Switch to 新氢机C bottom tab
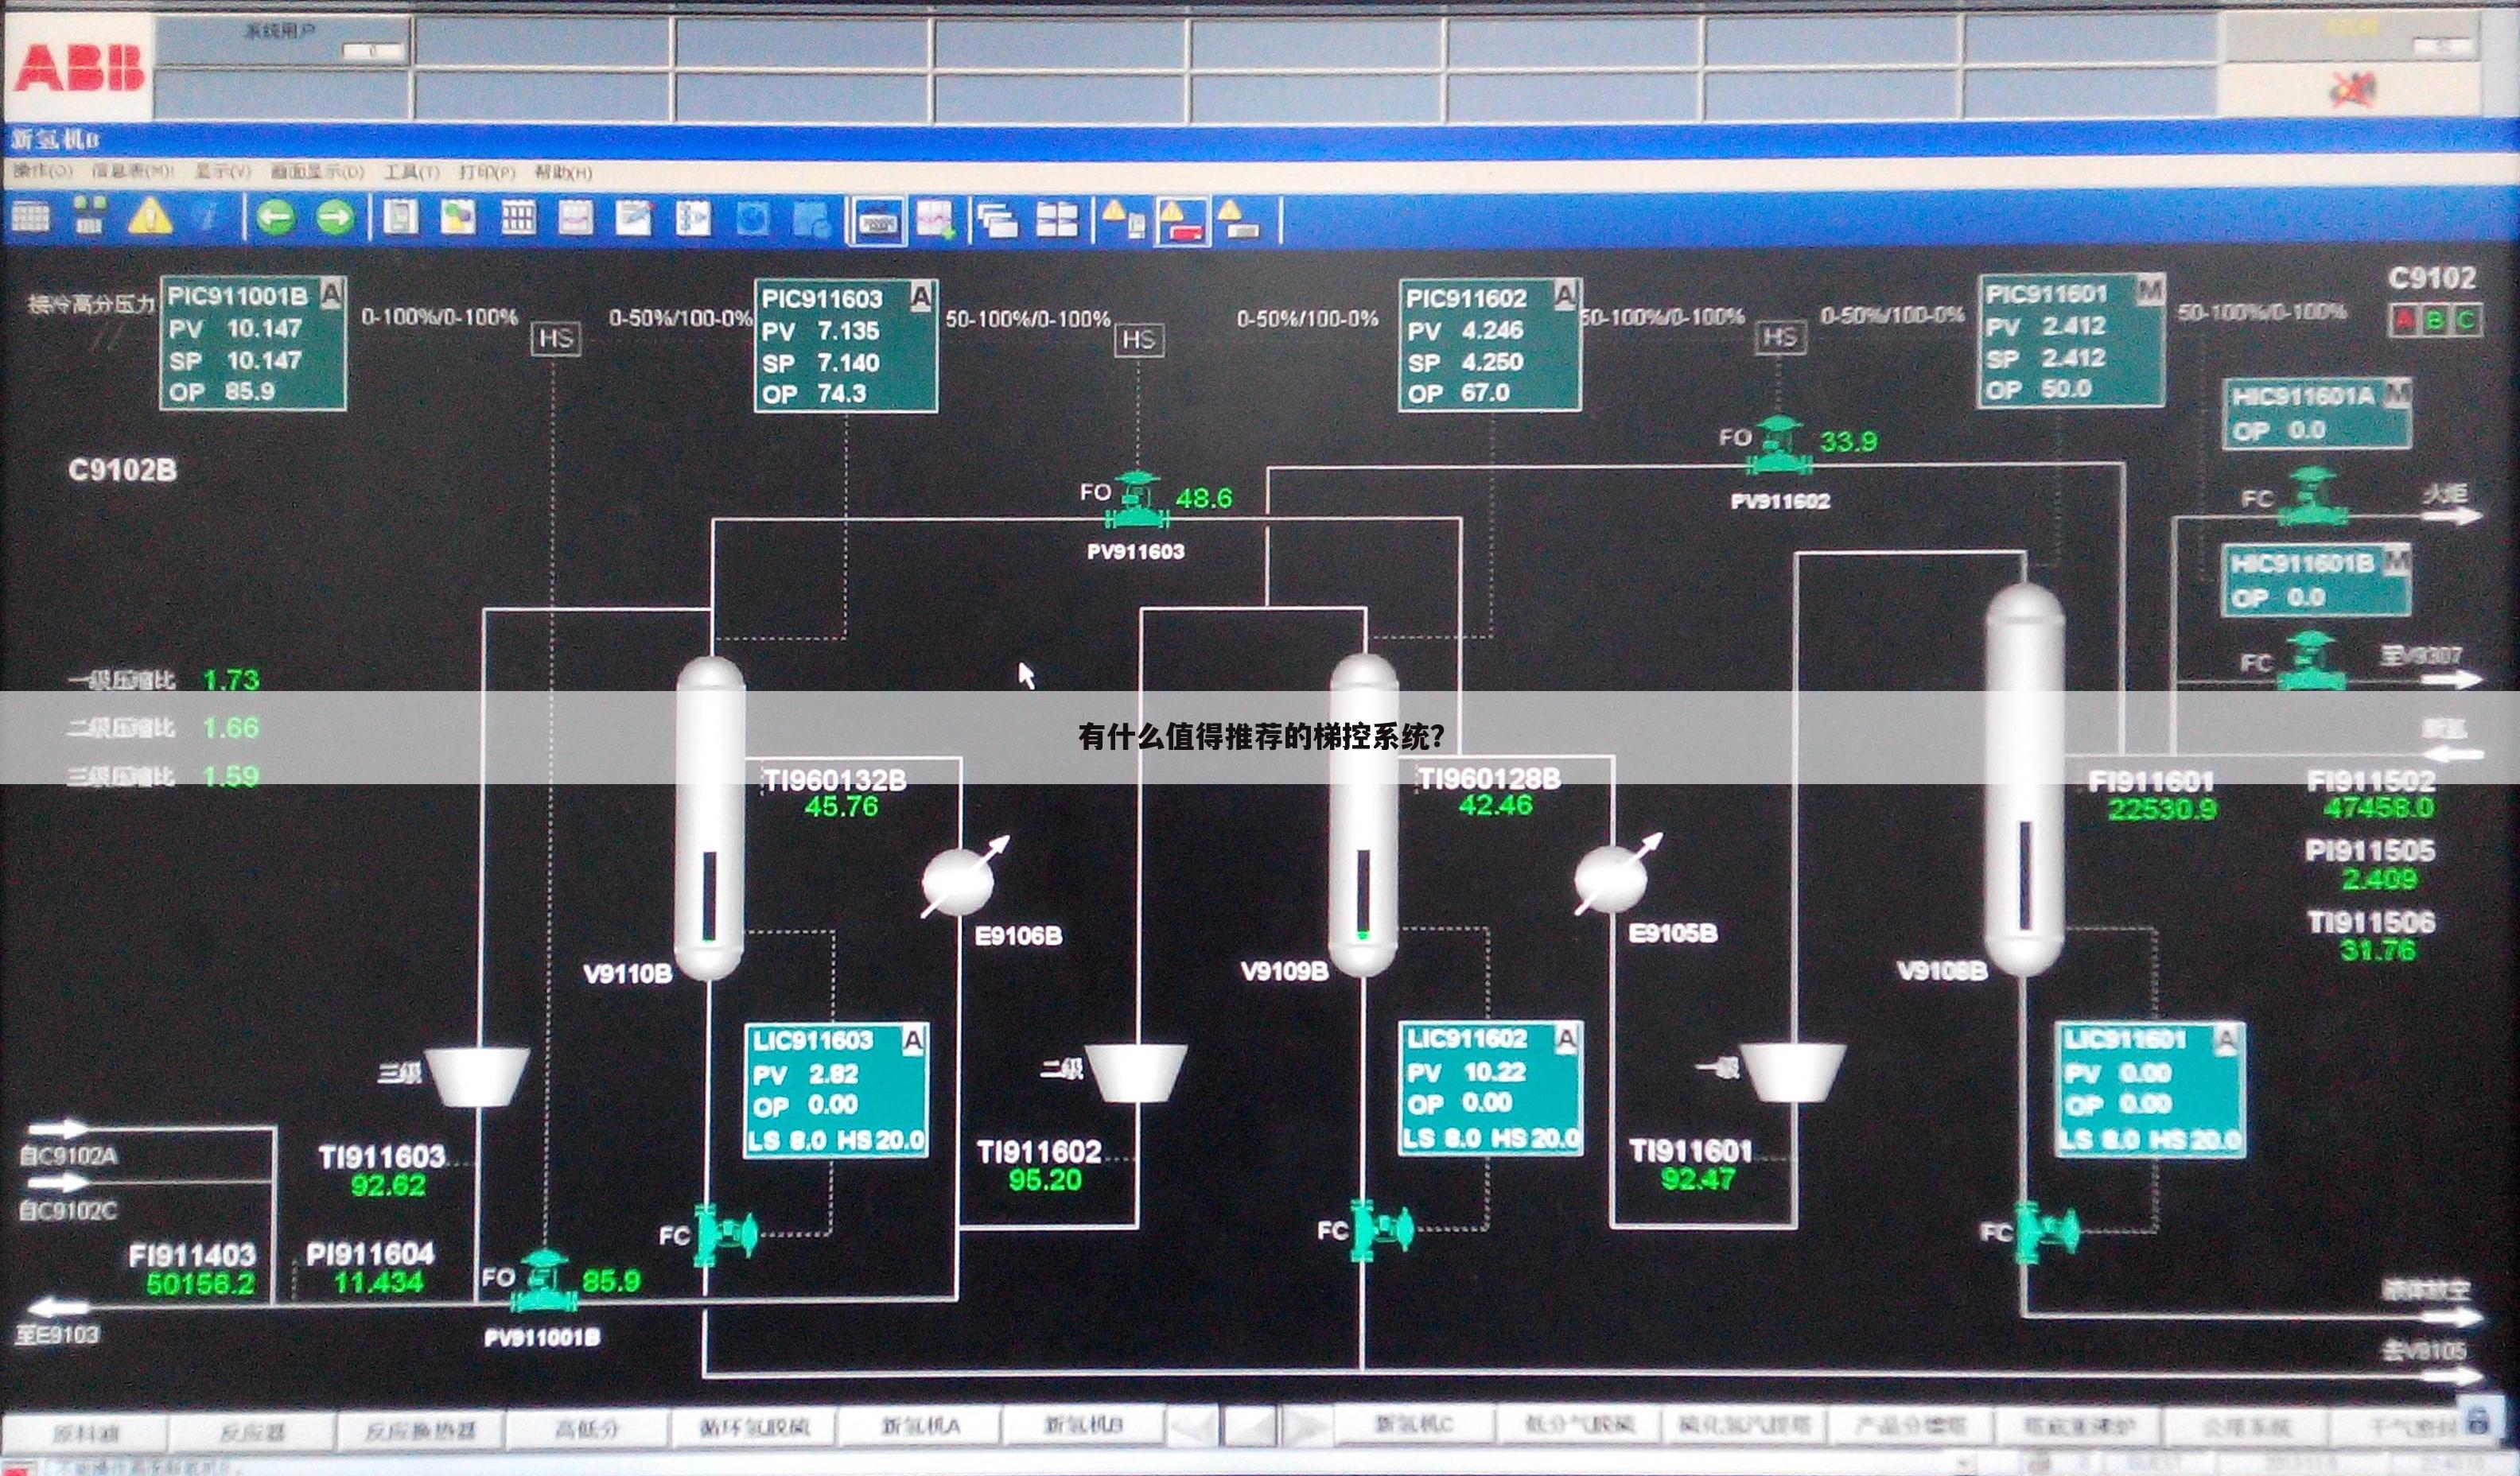This screenshot has width=2520, height=1476. (1414, 1423)
